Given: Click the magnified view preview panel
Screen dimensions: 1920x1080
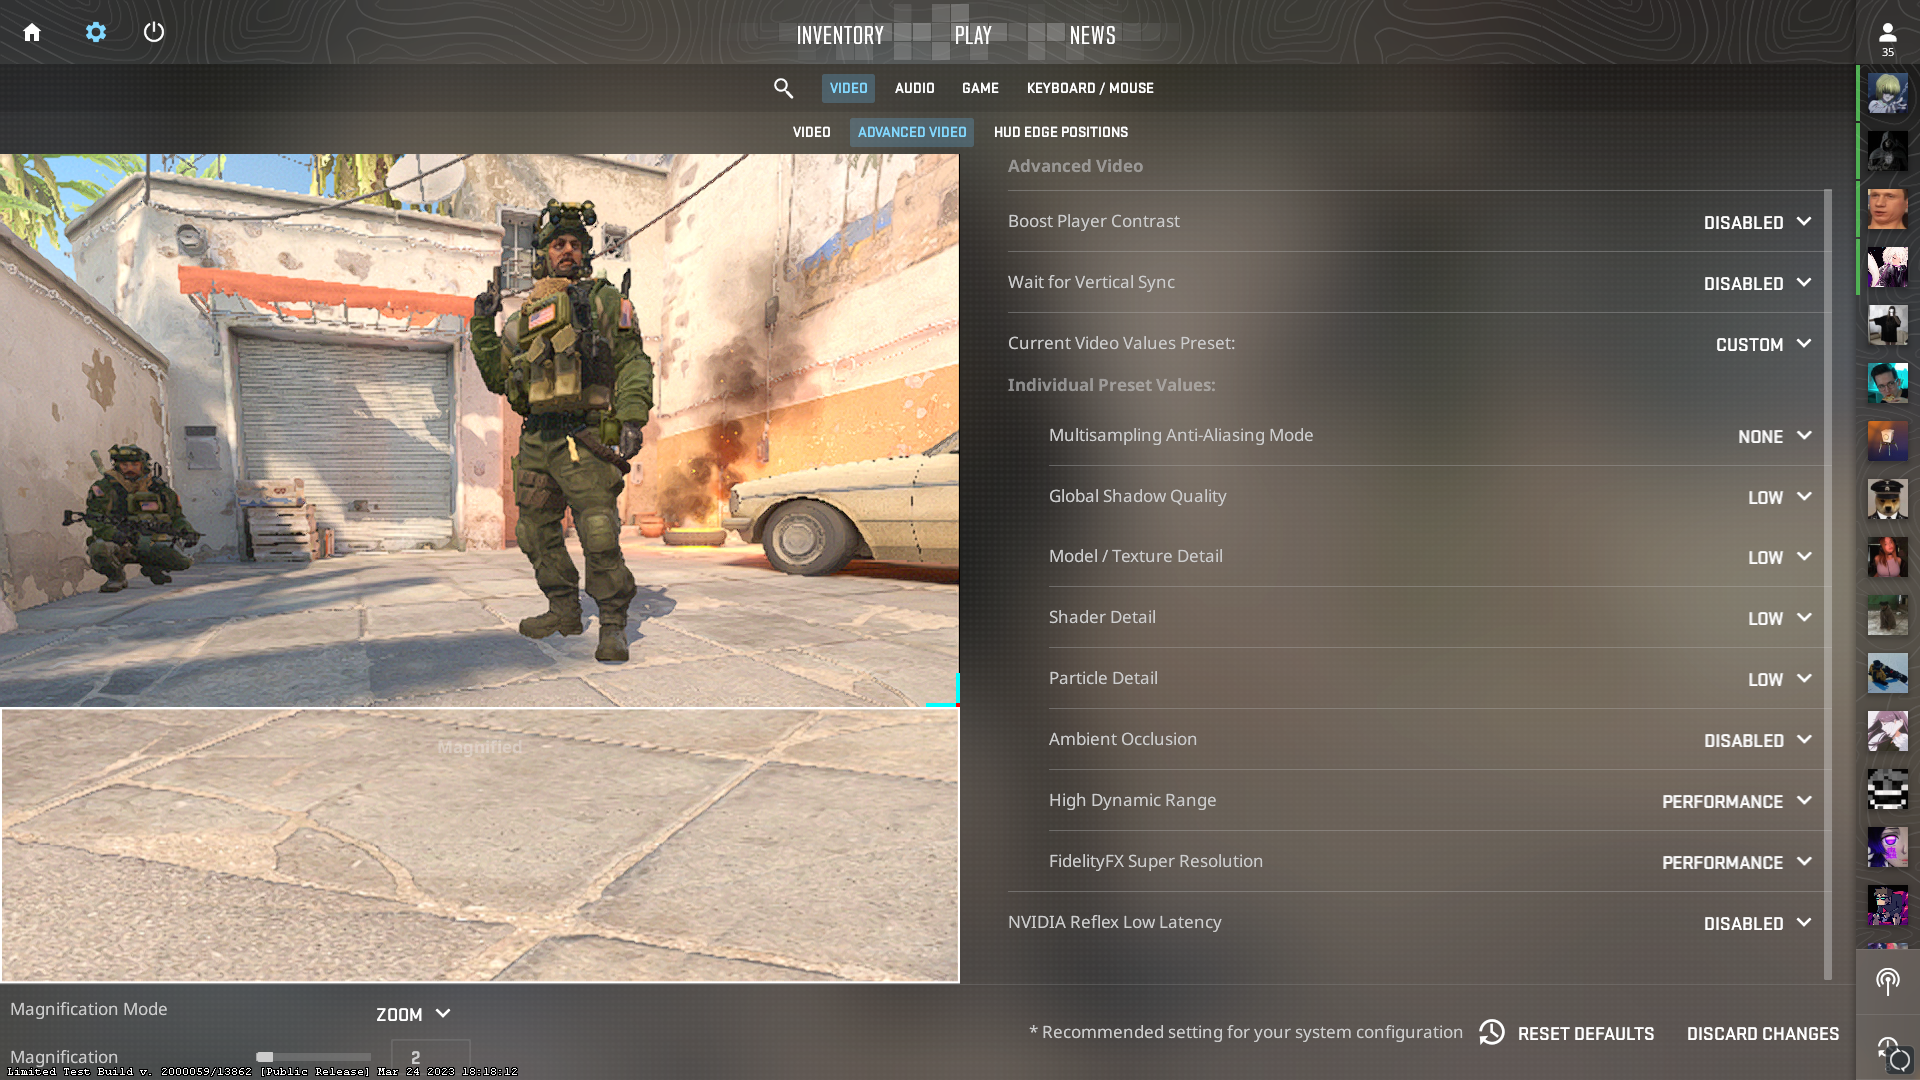Looking at the screenshot, I should tap(479, 845).
